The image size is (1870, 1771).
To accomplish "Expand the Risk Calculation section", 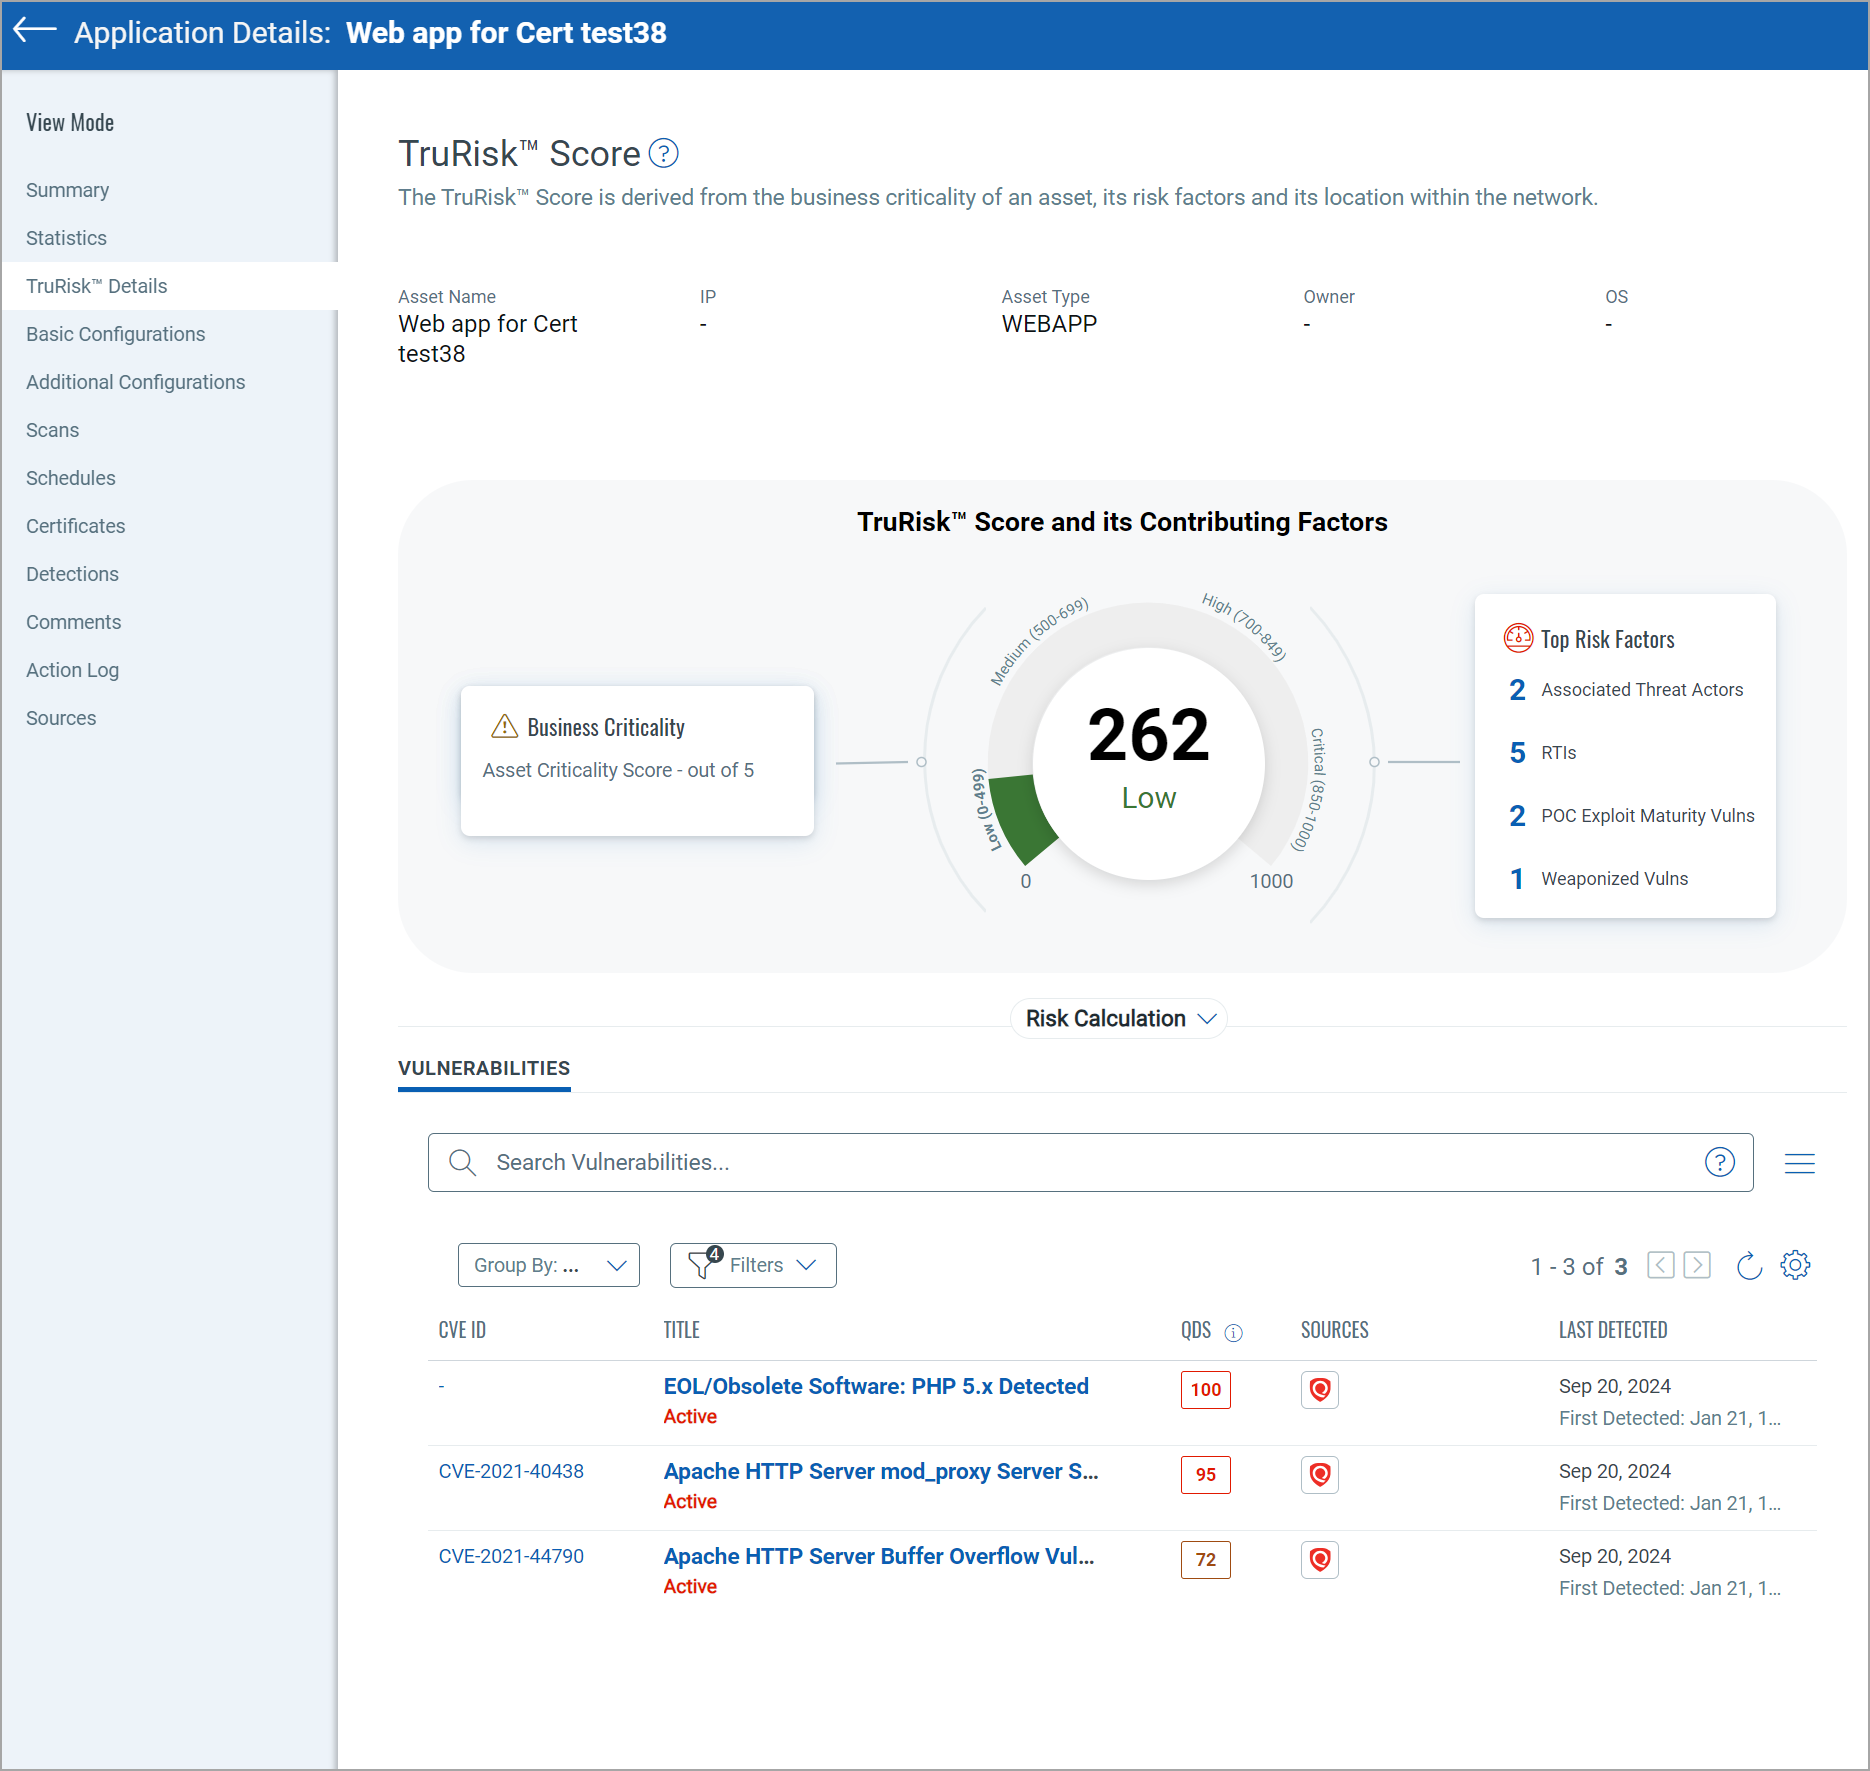I will (1117, 1018).
